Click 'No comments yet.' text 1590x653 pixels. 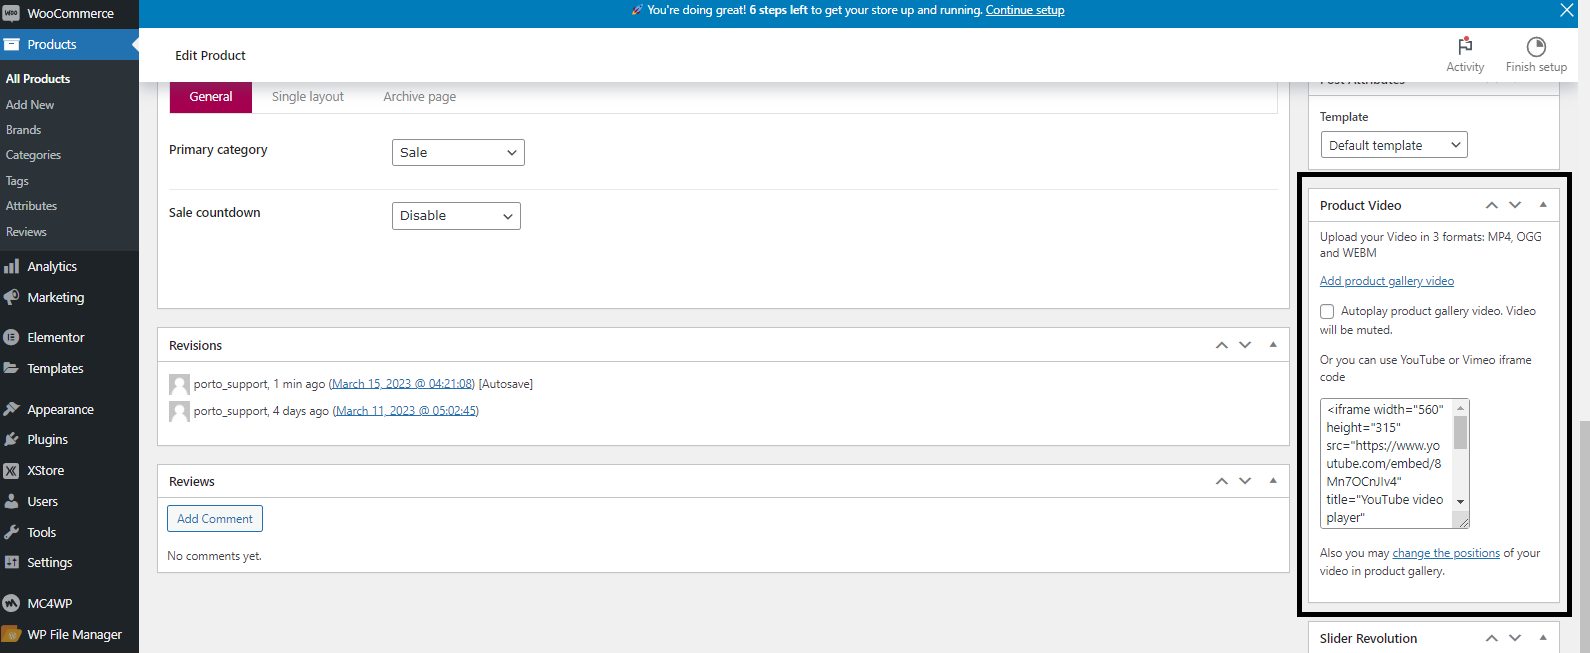[x=214, y=556]
